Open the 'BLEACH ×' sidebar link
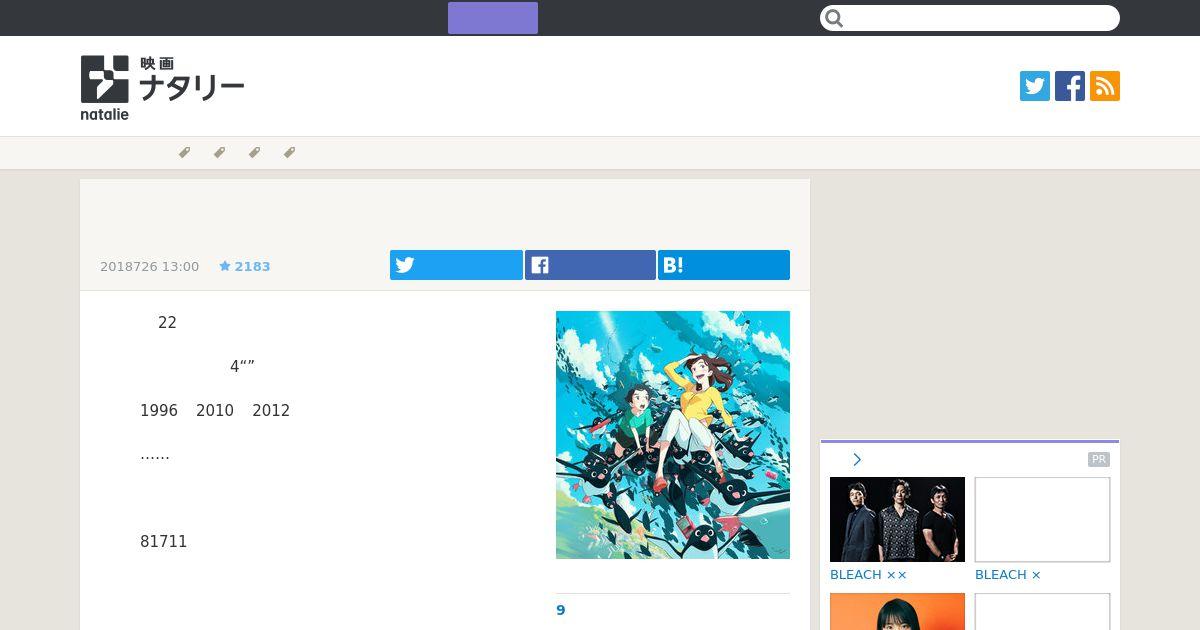This screenshot has height=630, width=1200. (1008, 575)
